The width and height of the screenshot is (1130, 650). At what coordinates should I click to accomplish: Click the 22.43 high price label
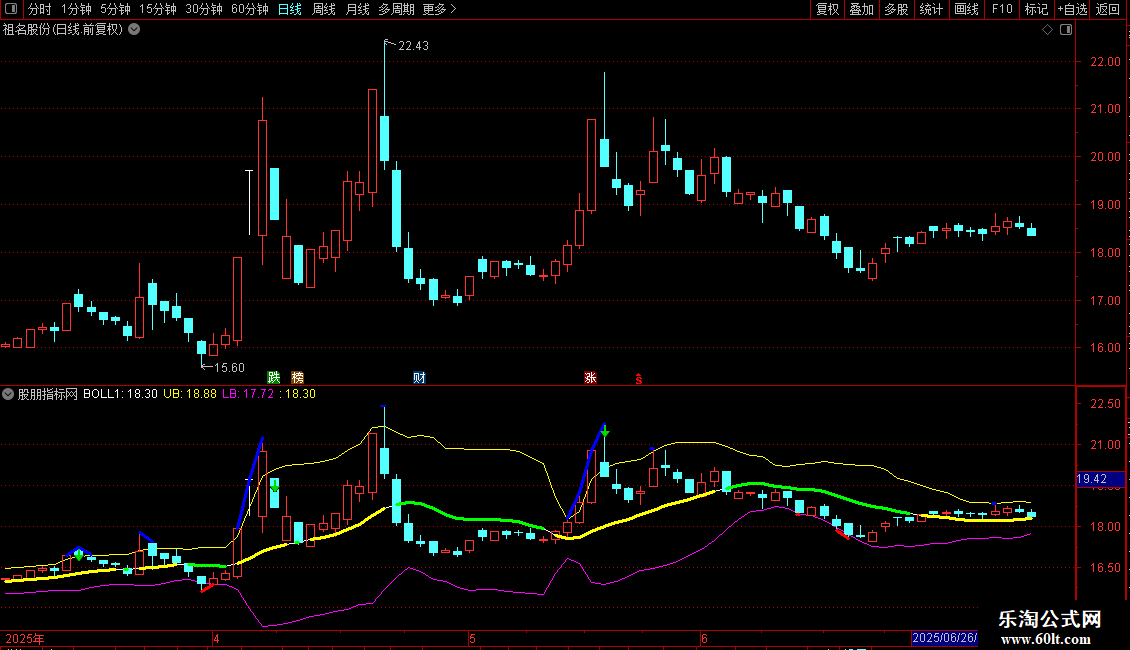click(x=413, y=45)
